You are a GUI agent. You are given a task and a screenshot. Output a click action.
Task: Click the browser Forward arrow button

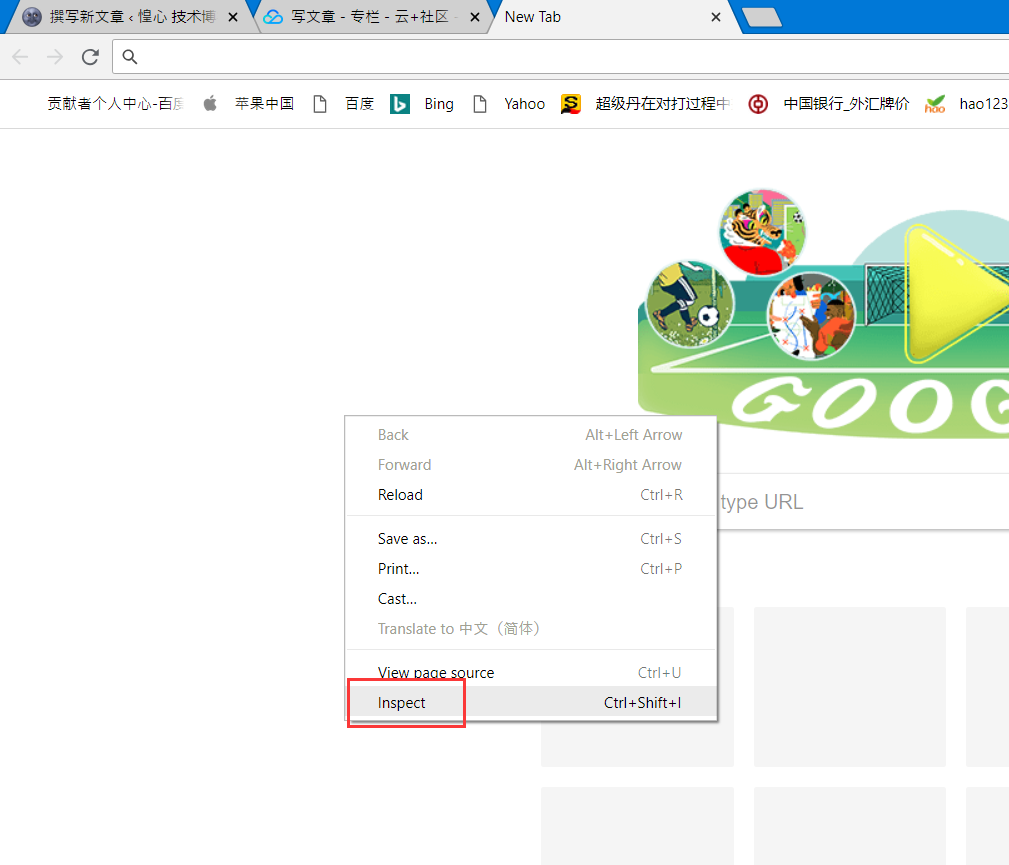pos(55,57)
